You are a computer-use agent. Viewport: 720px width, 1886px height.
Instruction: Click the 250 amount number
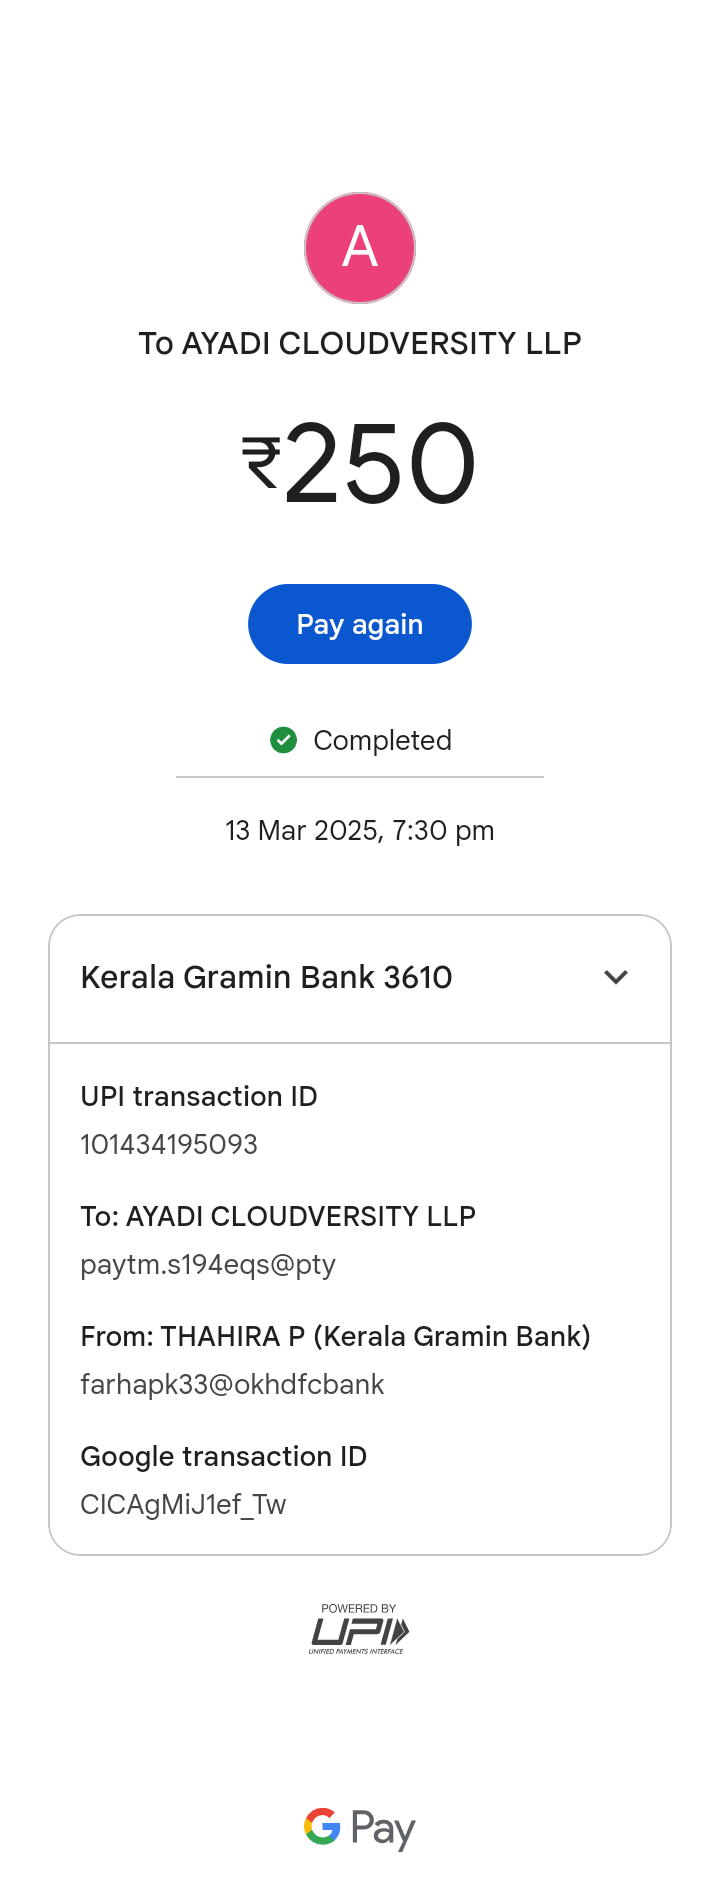click(380, 464)
